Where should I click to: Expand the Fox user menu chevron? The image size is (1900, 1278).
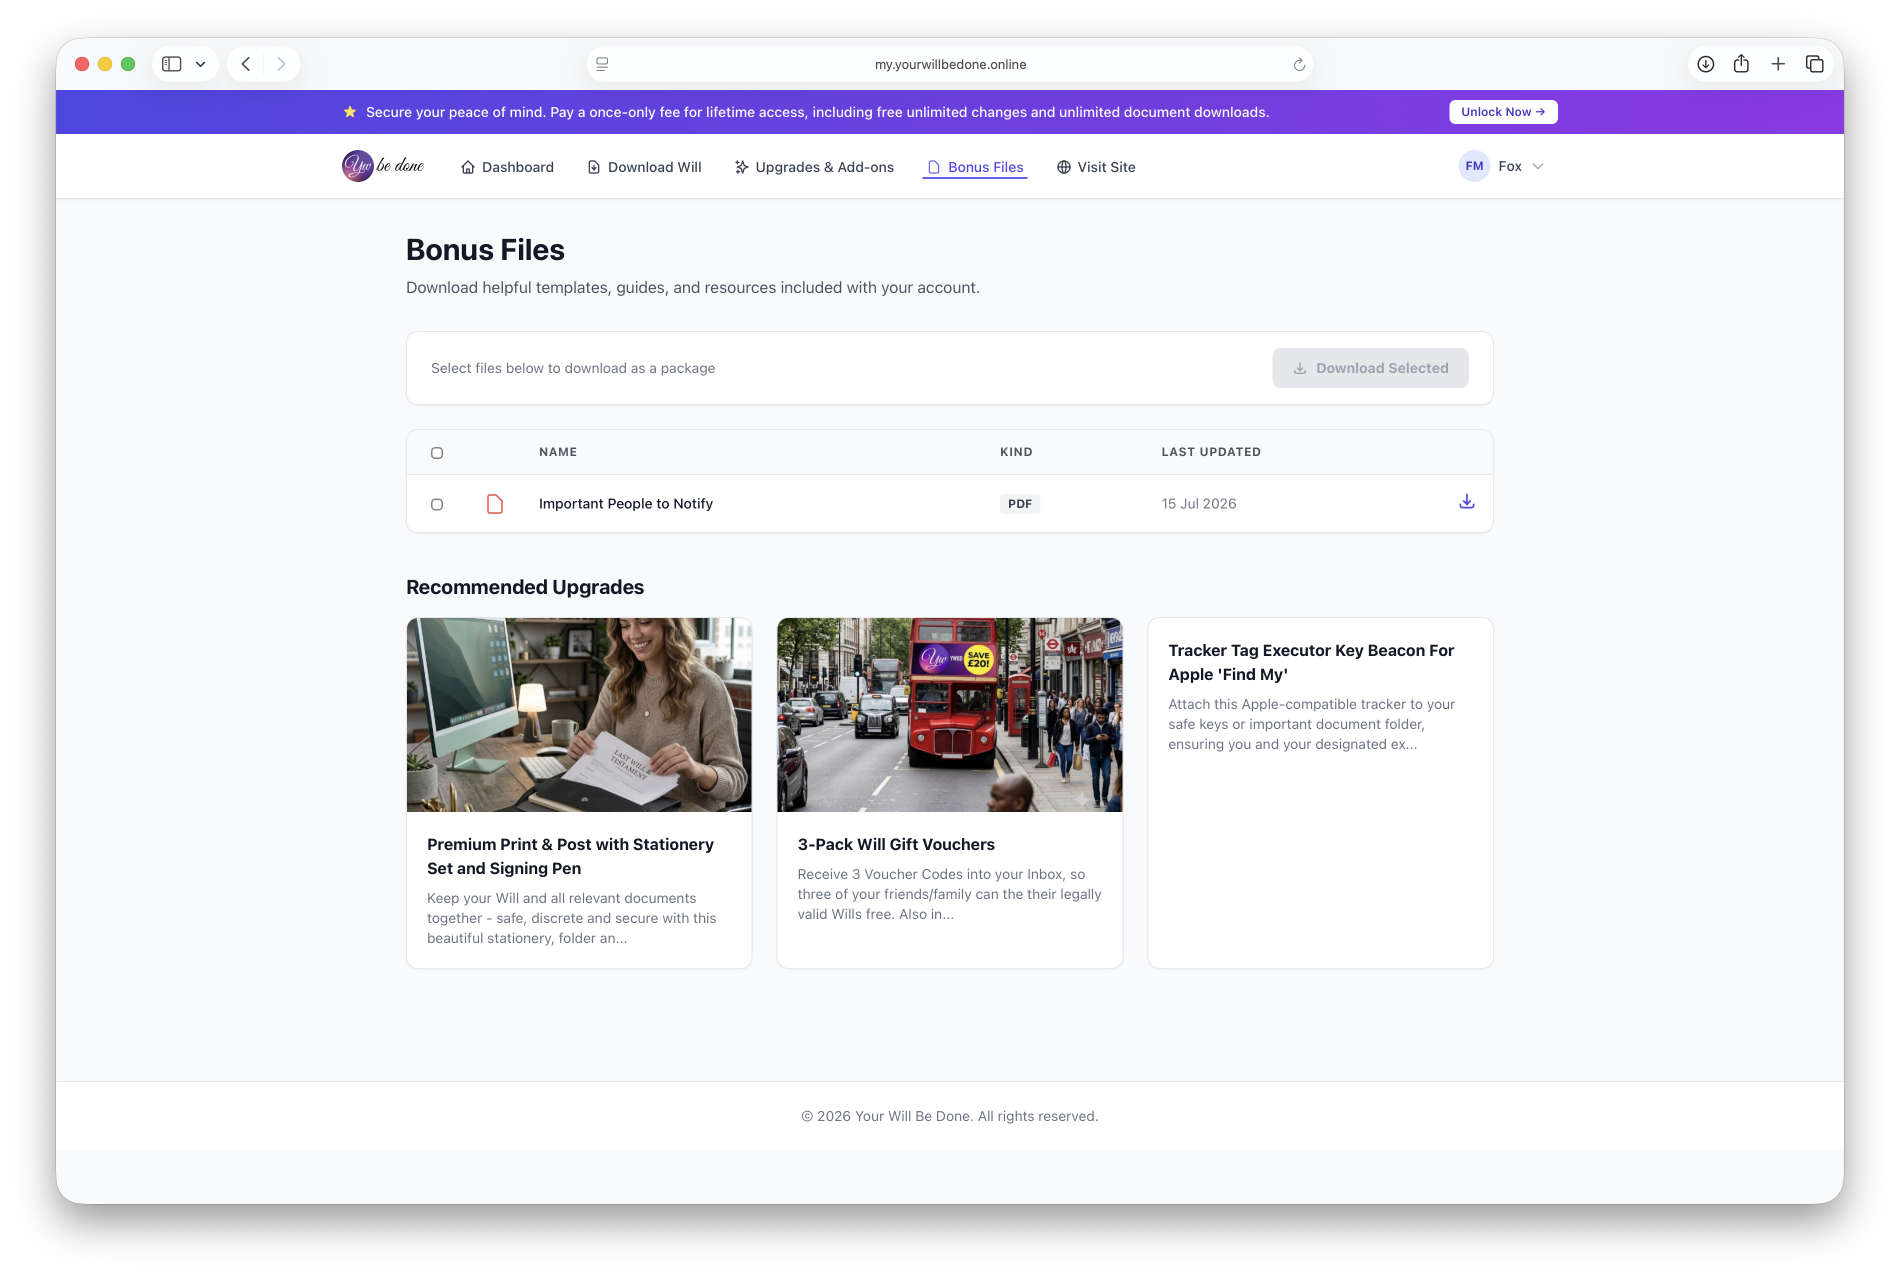point(1538,166)
